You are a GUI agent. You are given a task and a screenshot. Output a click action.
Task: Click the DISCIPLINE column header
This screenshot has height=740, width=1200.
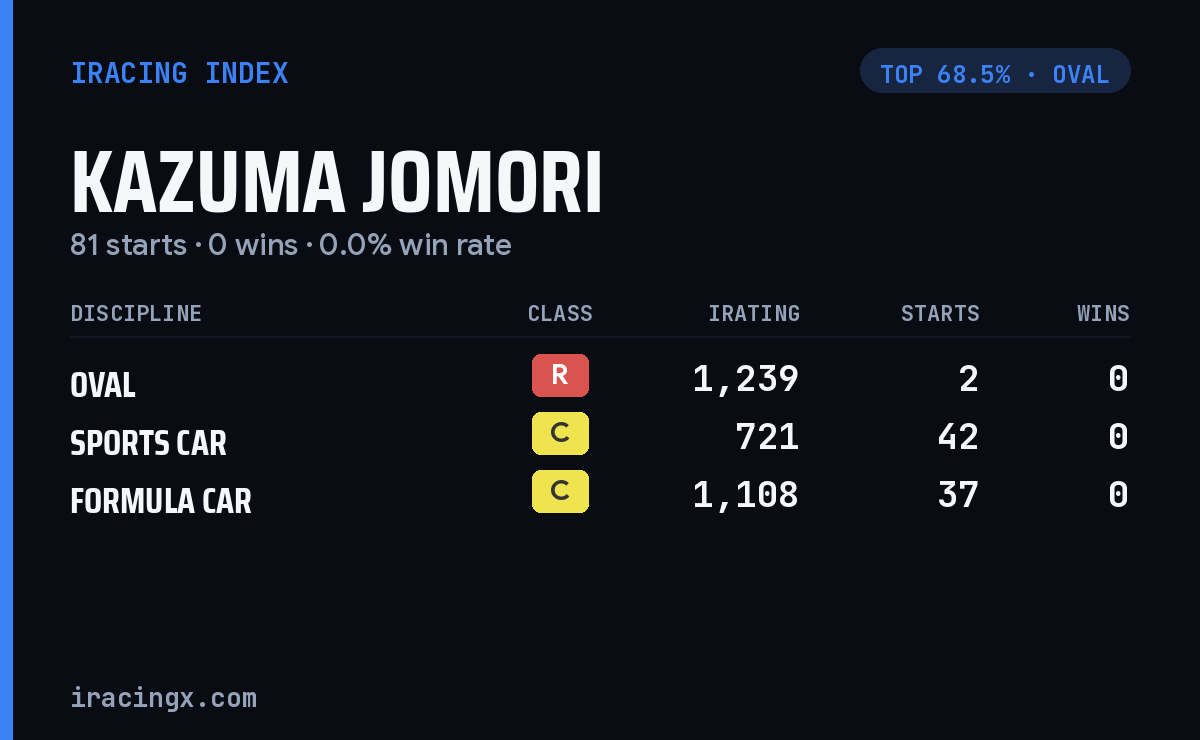pos(136,314)
